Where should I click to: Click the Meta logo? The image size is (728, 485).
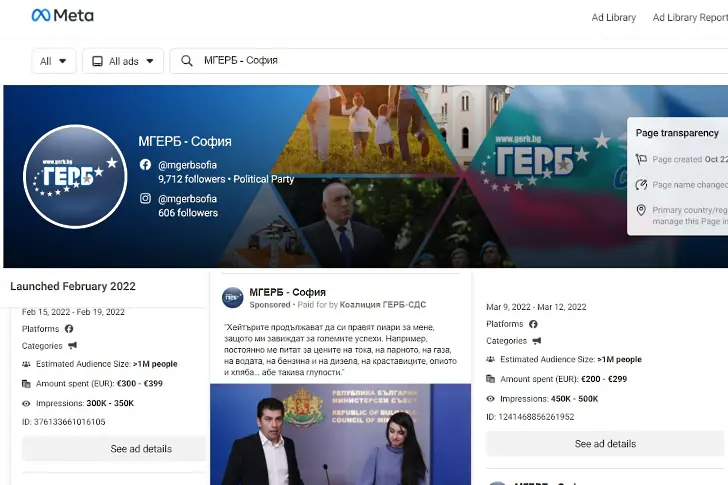[x=62, y=15]
